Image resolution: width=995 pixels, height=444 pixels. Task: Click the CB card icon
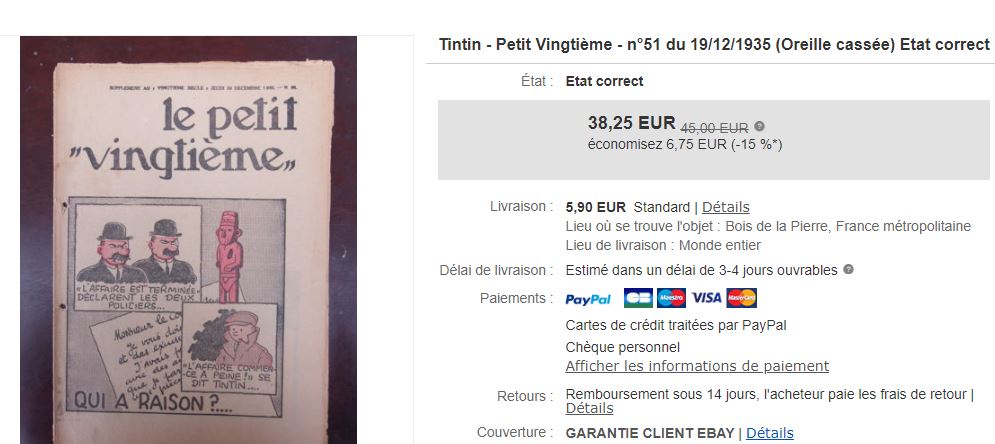coord(638,298)
